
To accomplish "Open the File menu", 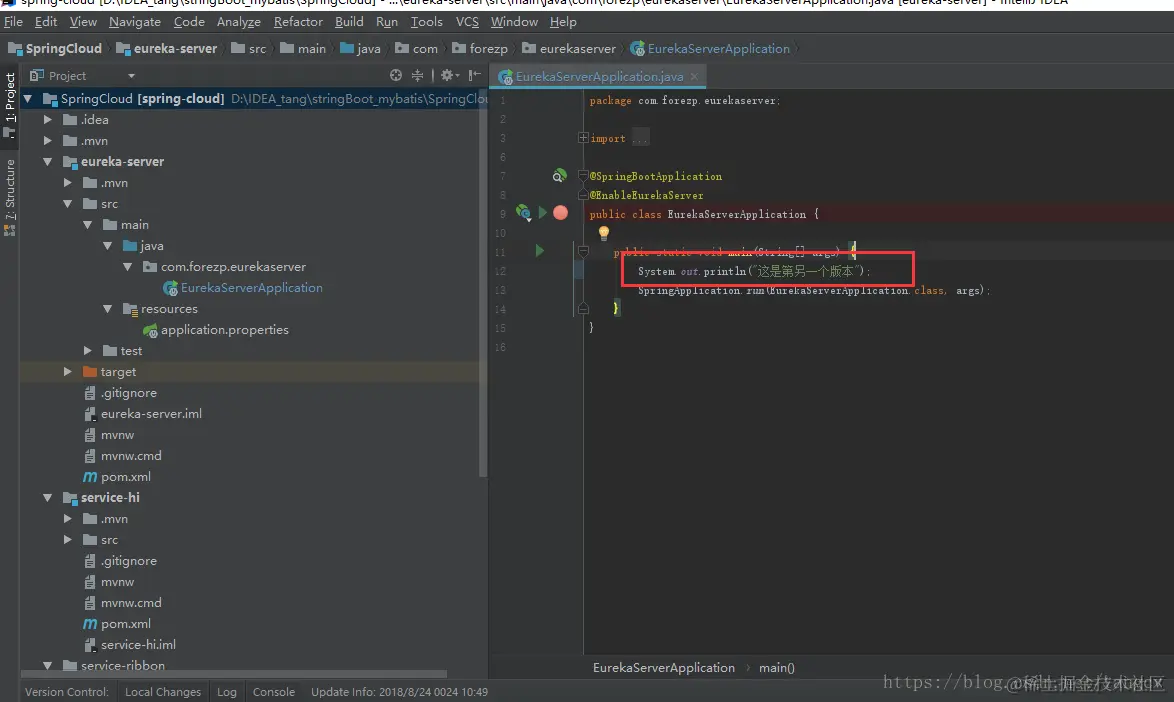I will click(13, 22).
